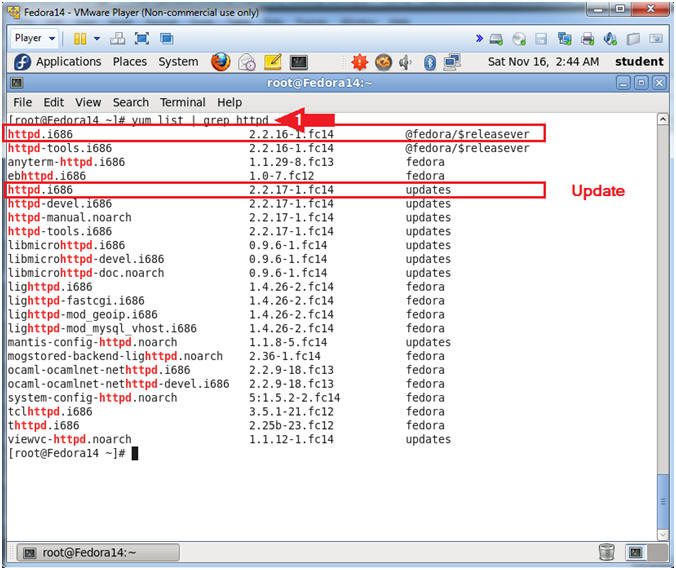Click the anyterm-httpd.i686 entry
This screenshot has height=570, width=676.
coord(66,162)
